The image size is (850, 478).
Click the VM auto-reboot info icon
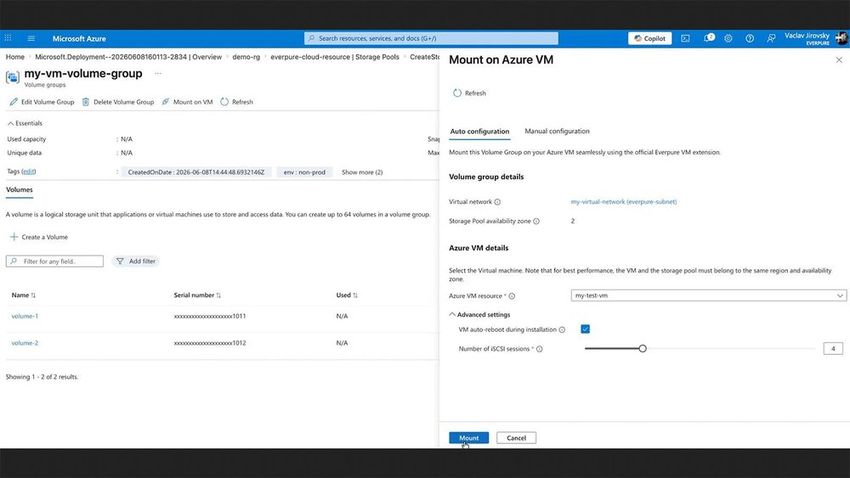coord(562,330)
